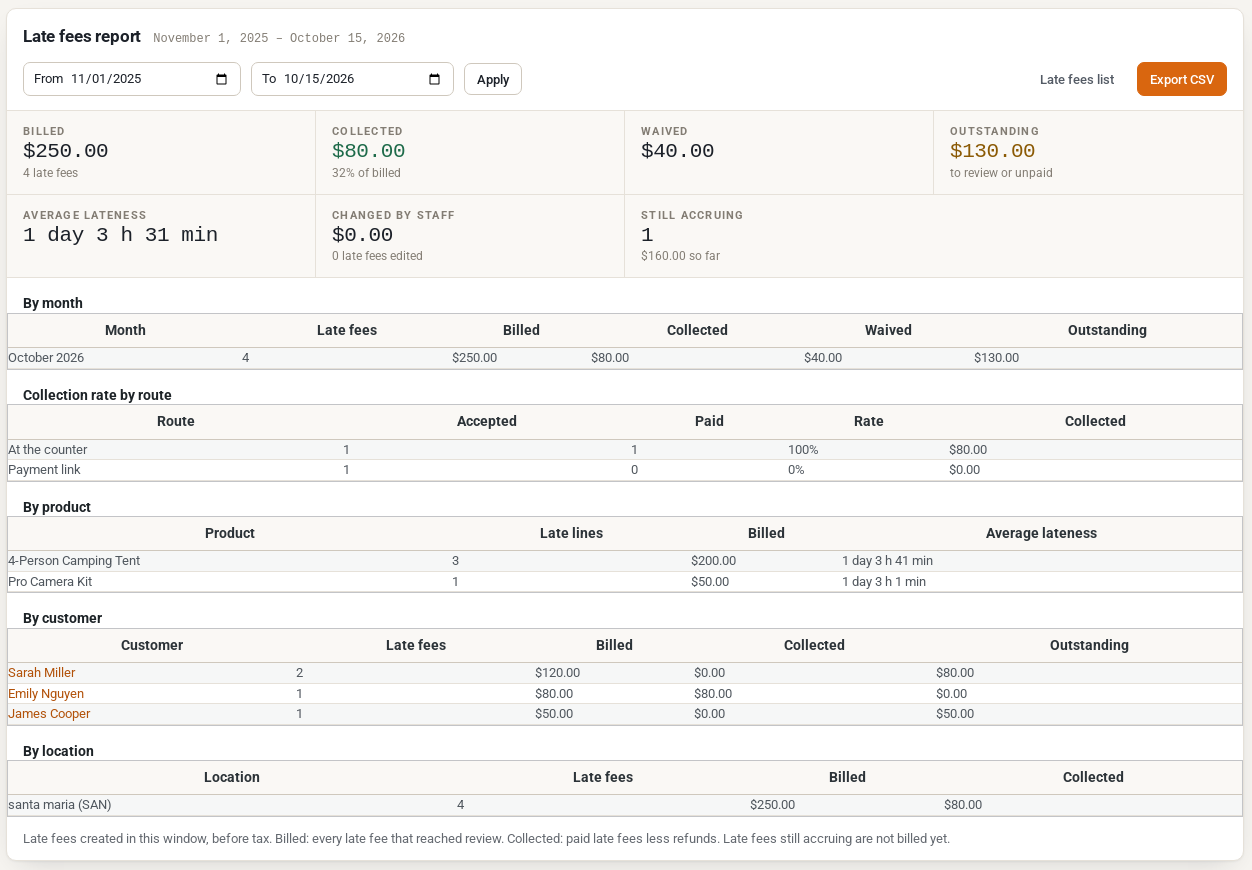Screen dimensions: 1252x870
Task: Click the 'Customer' column header
Action: (x=152, y=645)
